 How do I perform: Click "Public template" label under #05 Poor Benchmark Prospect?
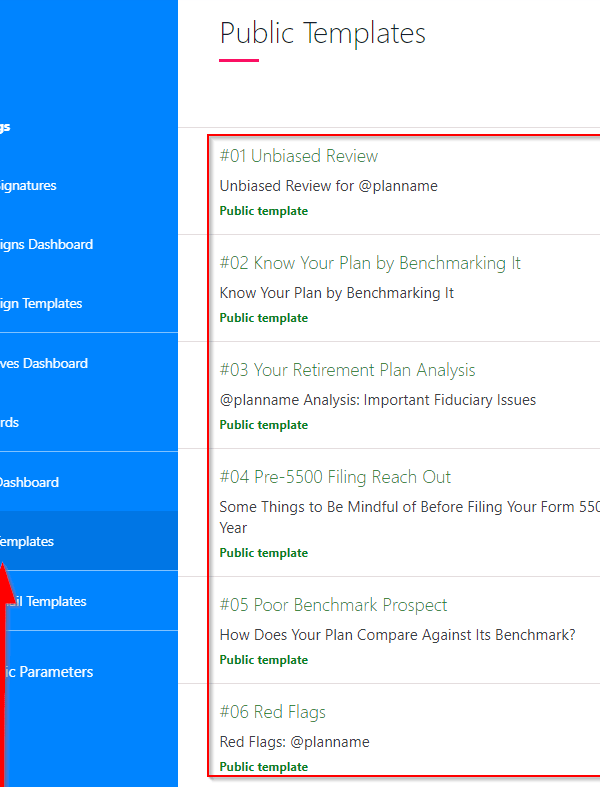coord(264,660)
